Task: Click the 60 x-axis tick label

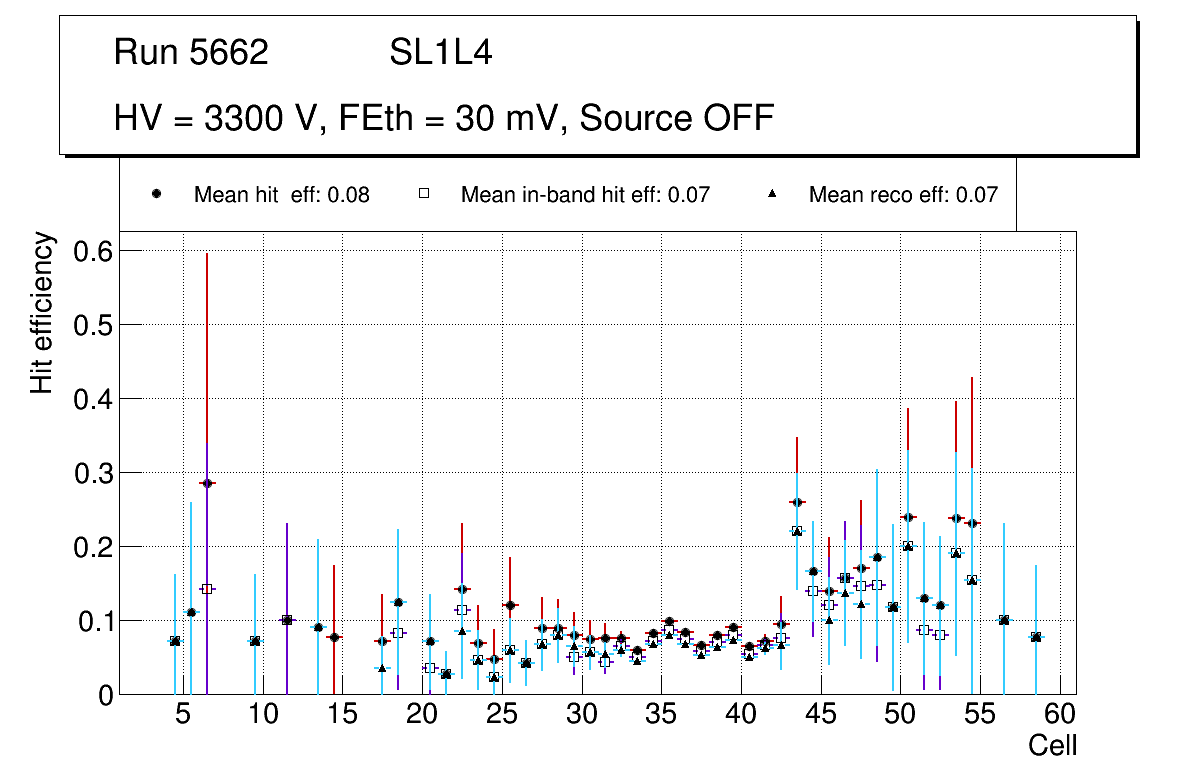Action: [x=1060, y=715]
